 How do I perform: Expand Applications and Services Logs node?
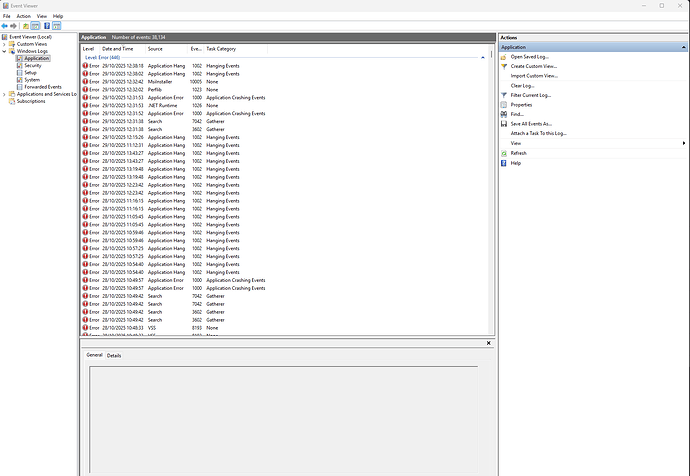tap(4, 94)
